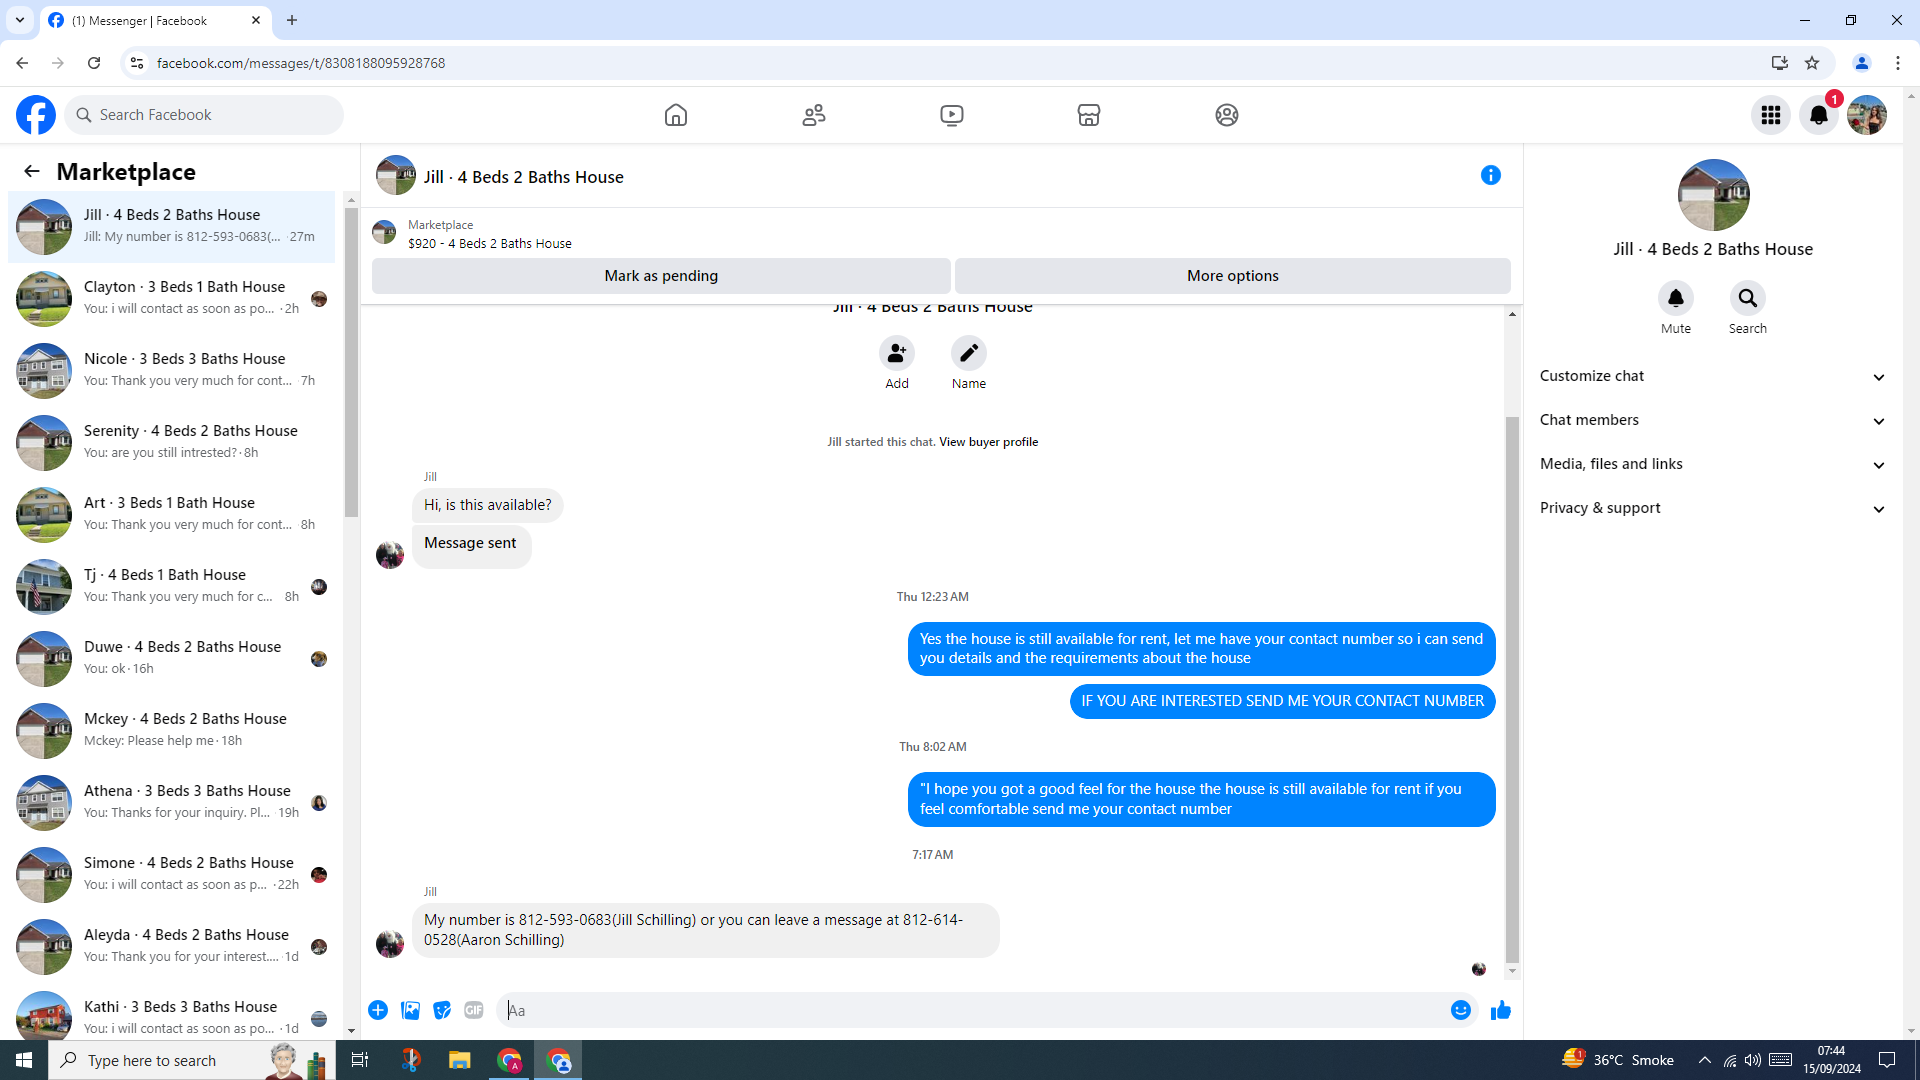1920x1080 pixels.
Task: Open the Facebook menu grid icon
Action: 1771,115
